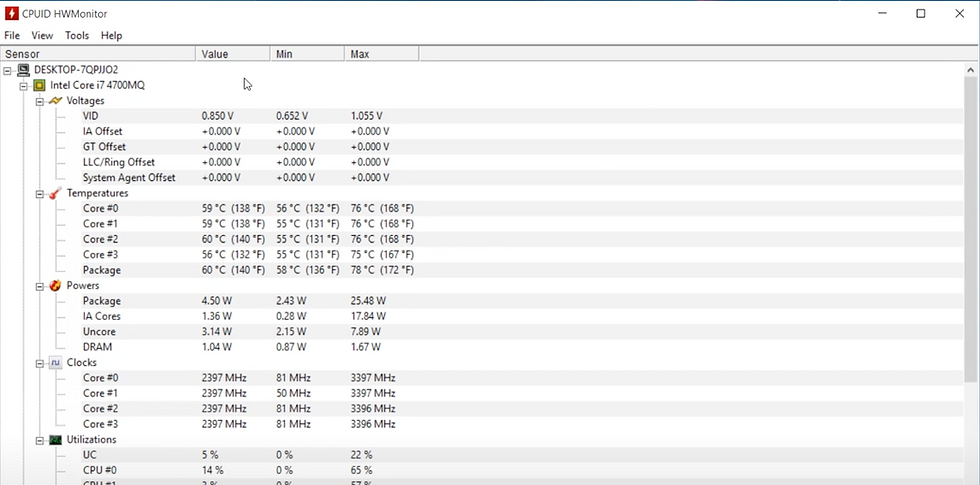Collapse the Utilizations section

tap(40, 441)
